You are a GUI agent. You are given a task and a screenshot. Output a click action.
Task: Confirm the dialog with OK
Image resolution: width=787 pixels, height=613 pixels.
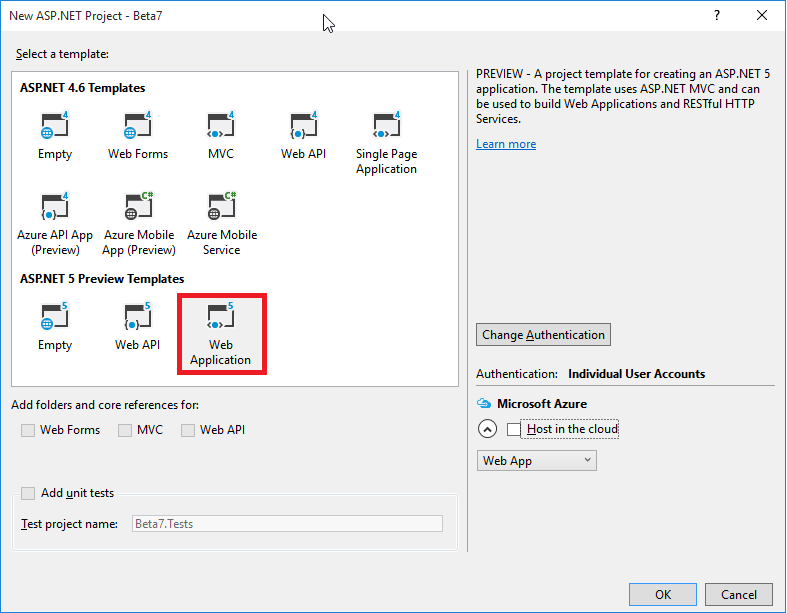(663, 594)
